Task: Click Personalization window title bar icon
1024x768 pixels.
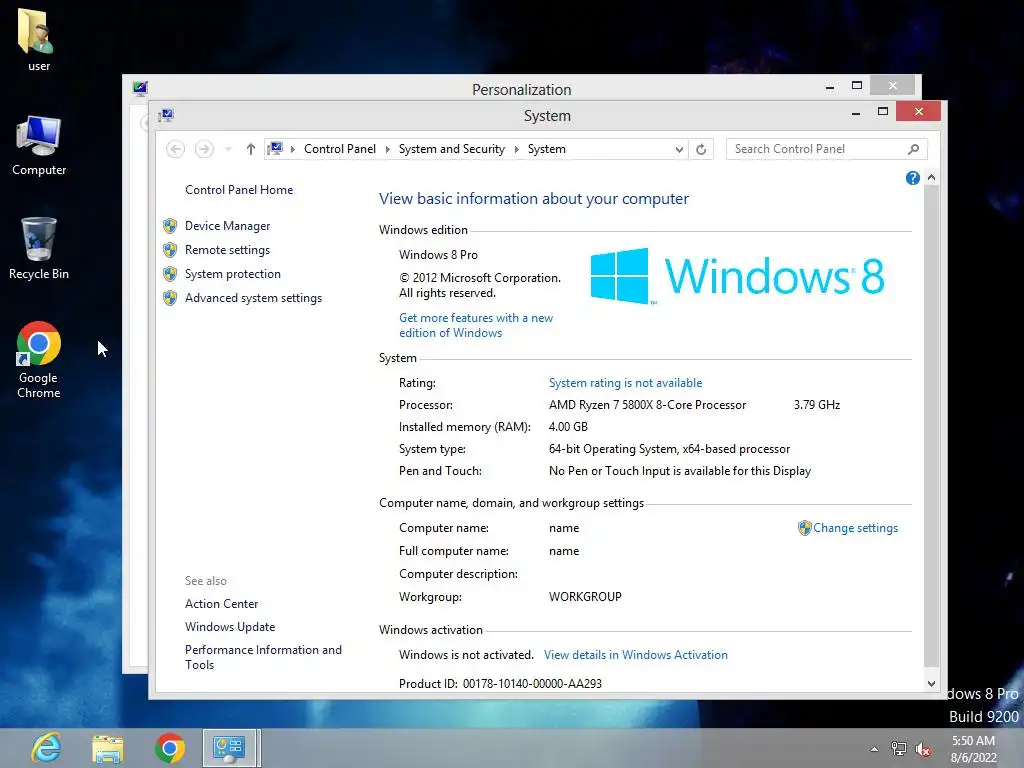Action: [x=140, y=88]
